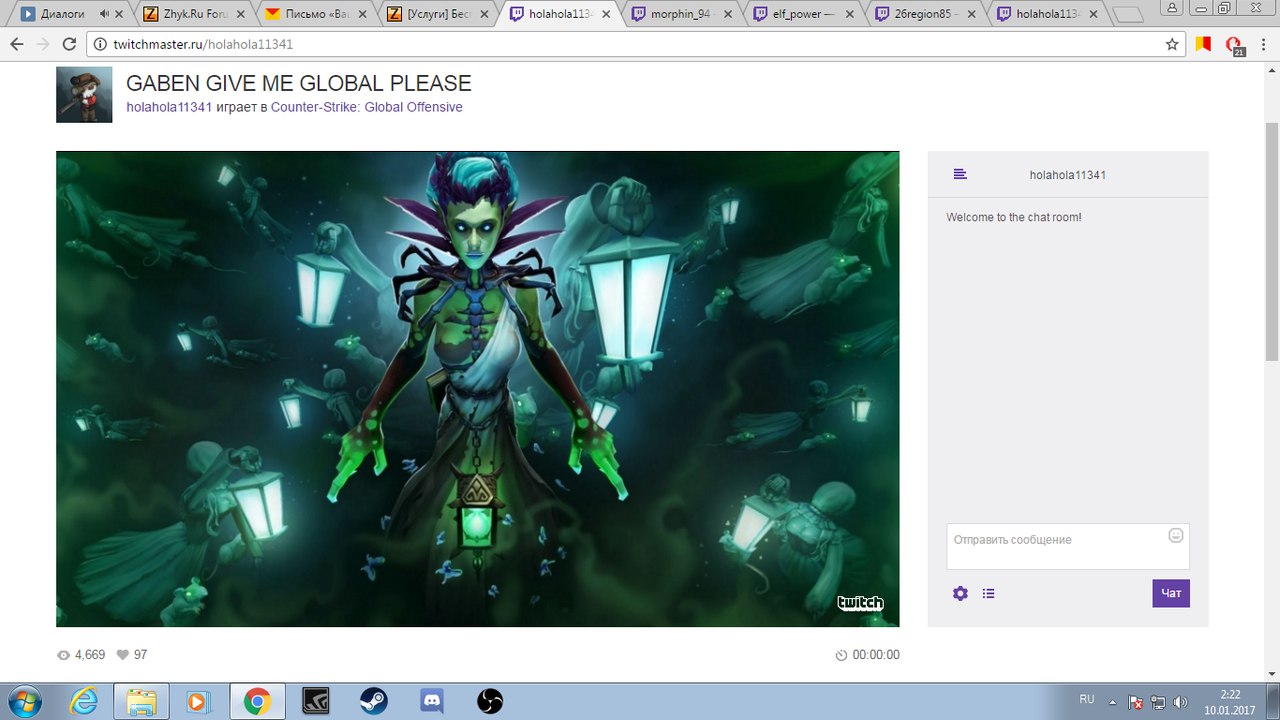Click the purple Чат send button
1280x720 pixels.
pos(1171,593)
